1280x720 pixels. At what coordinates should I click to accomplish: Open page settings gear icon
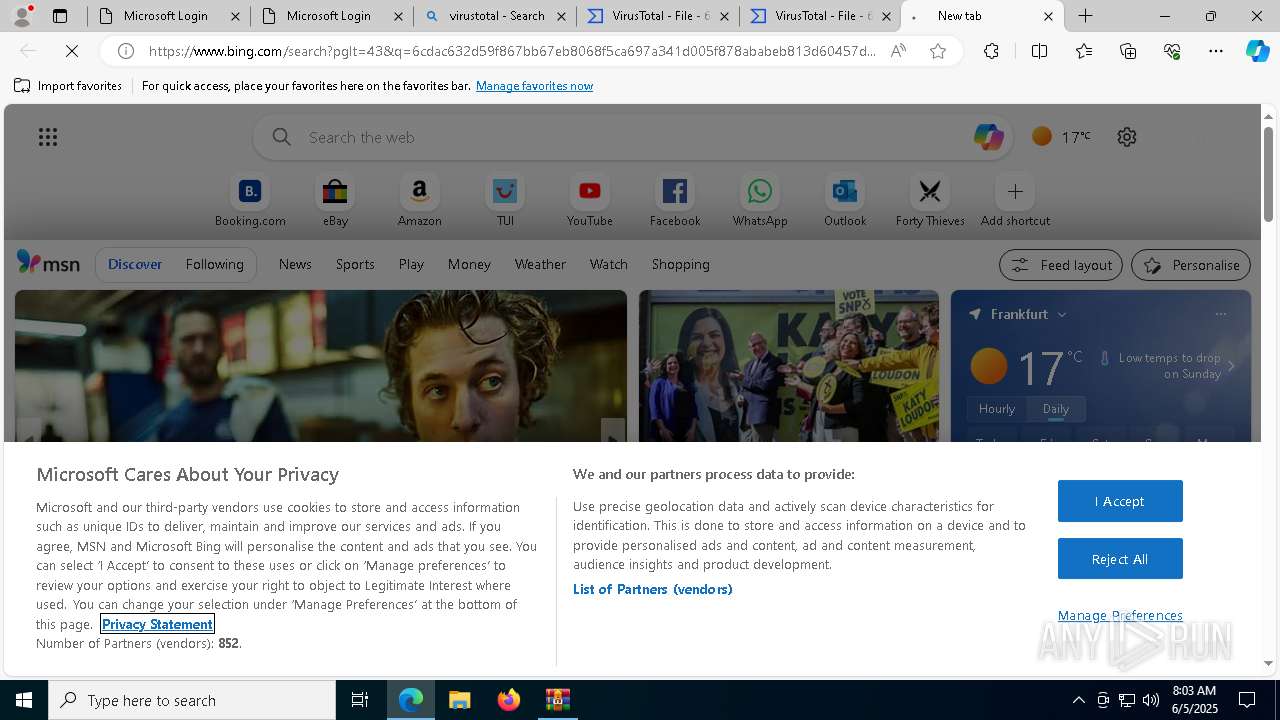(1127, 137)
